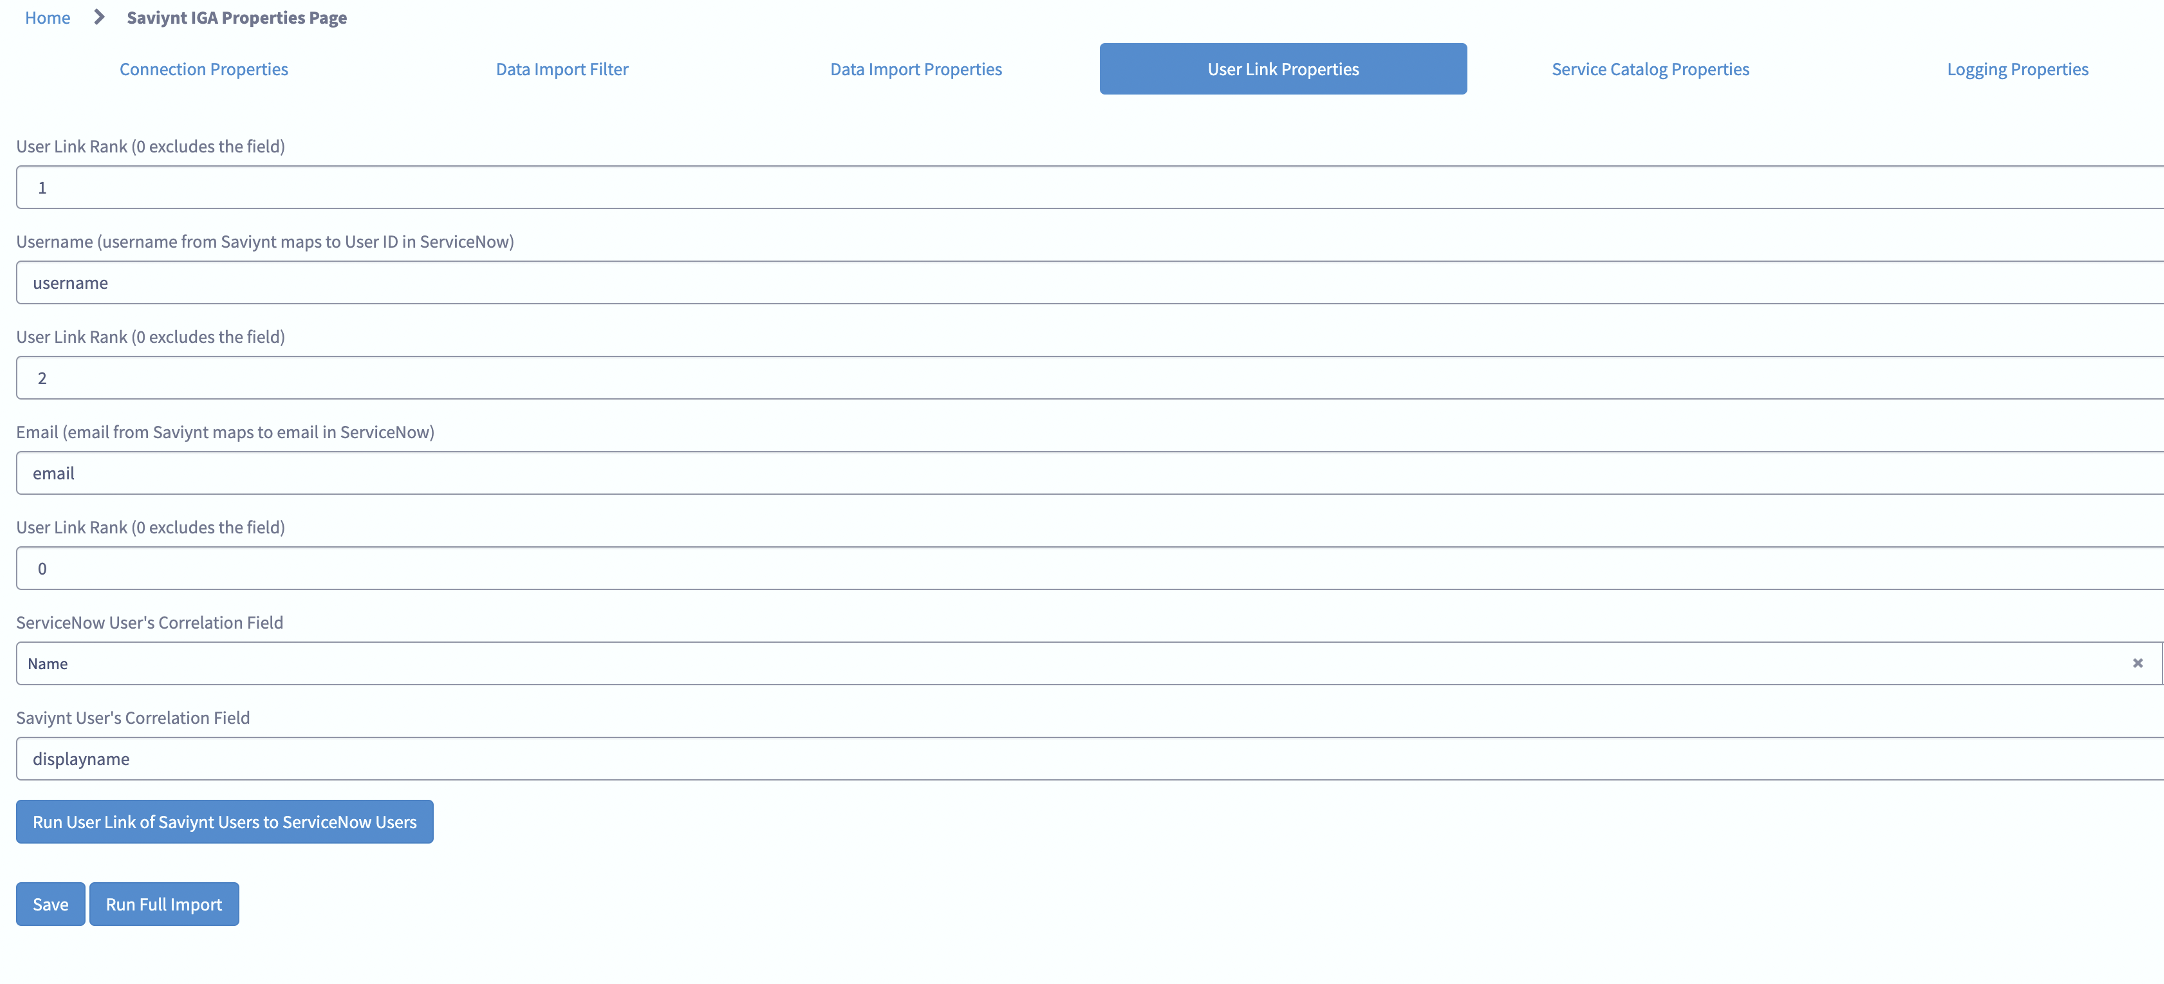
Task: Focus the User Link Rank field containing 1
Action: [1090, 187]
